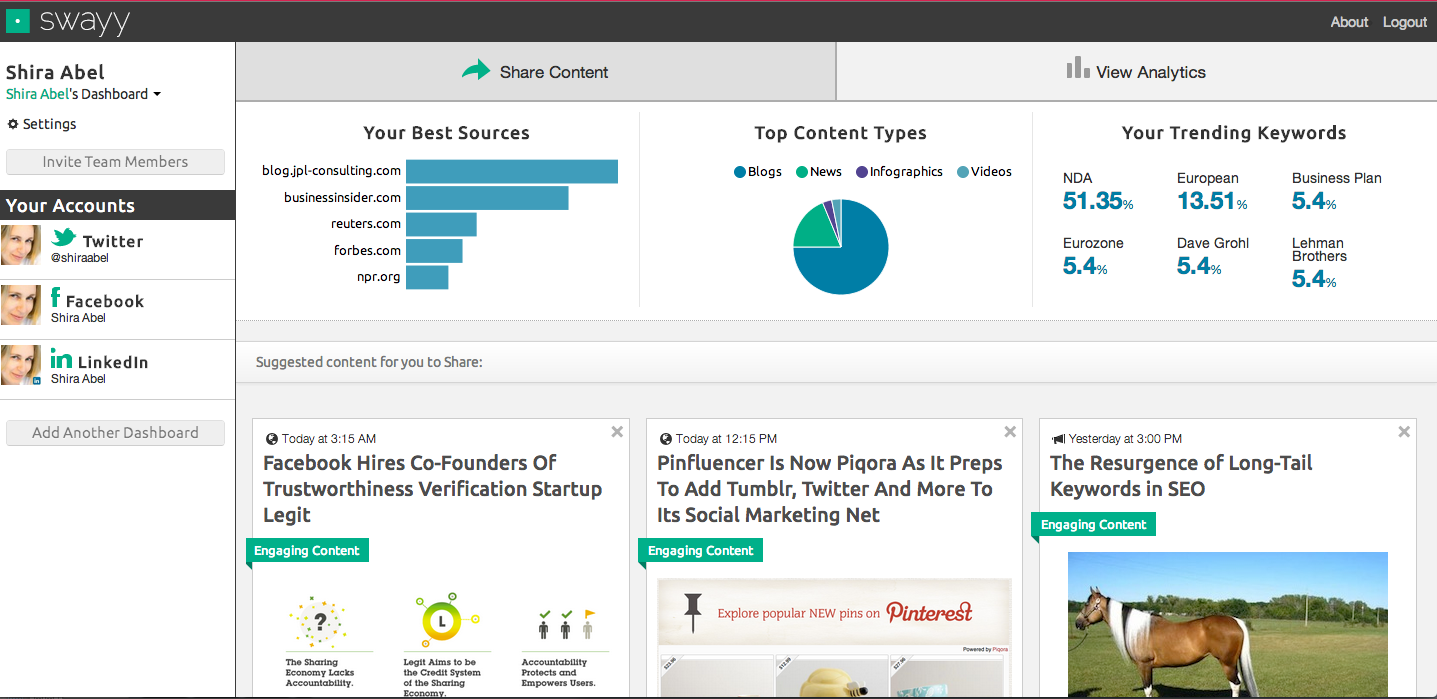
Task: Click the swayy logo icon
Action: tap(17, 21)
